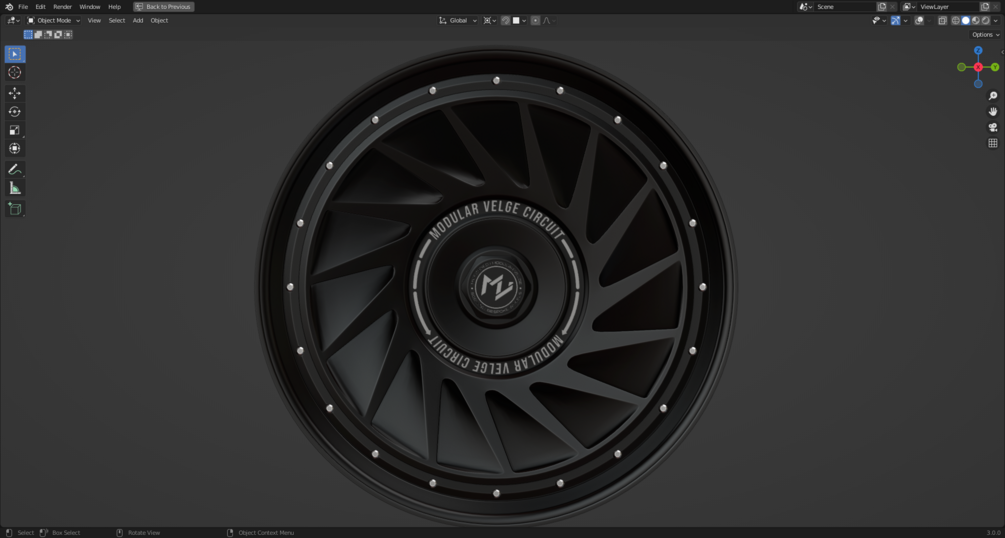Choose the Move tool
This screenshot has width=1005, height=538.
(x=15, y=93)
